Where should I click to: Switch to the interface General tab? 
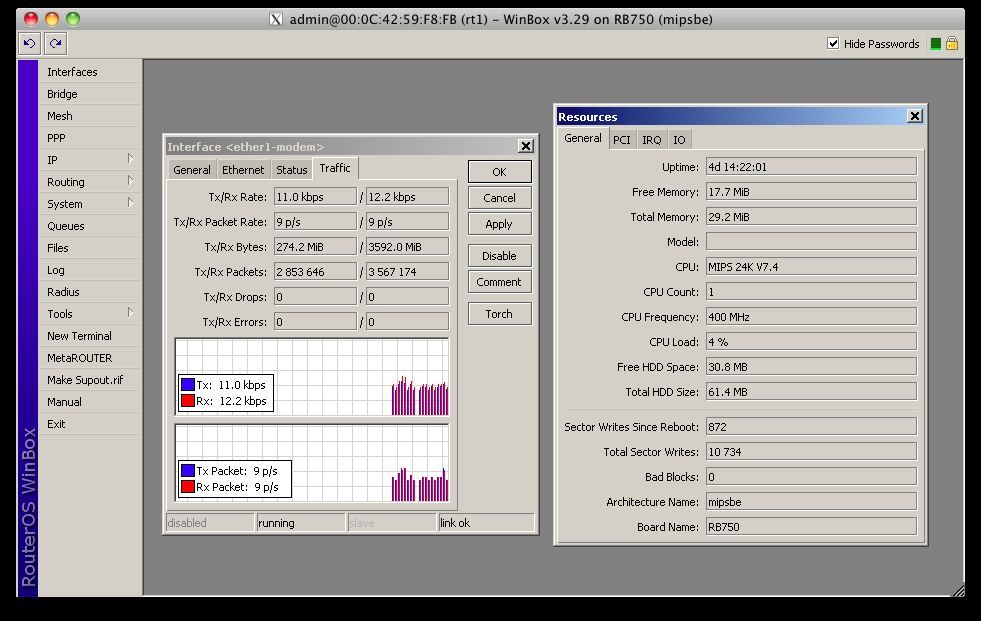191,169
